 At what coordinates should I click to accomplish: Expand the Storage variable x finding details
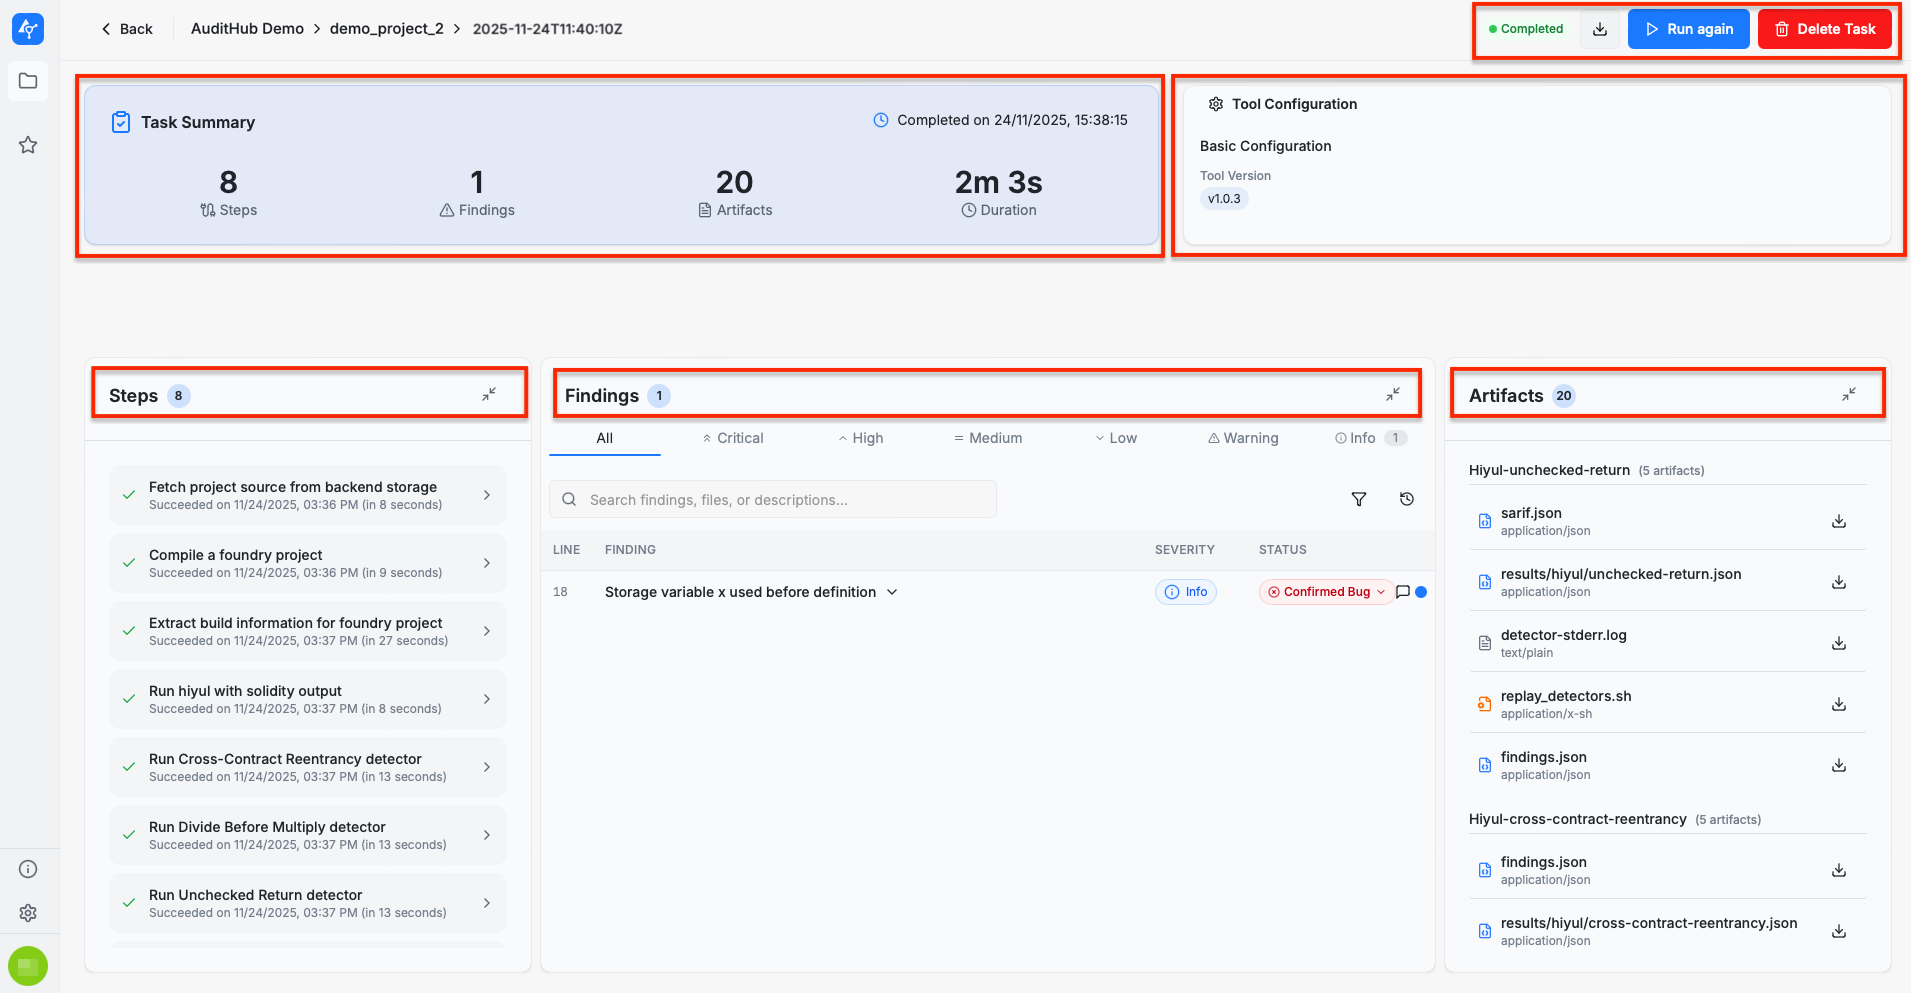[892, 592]
